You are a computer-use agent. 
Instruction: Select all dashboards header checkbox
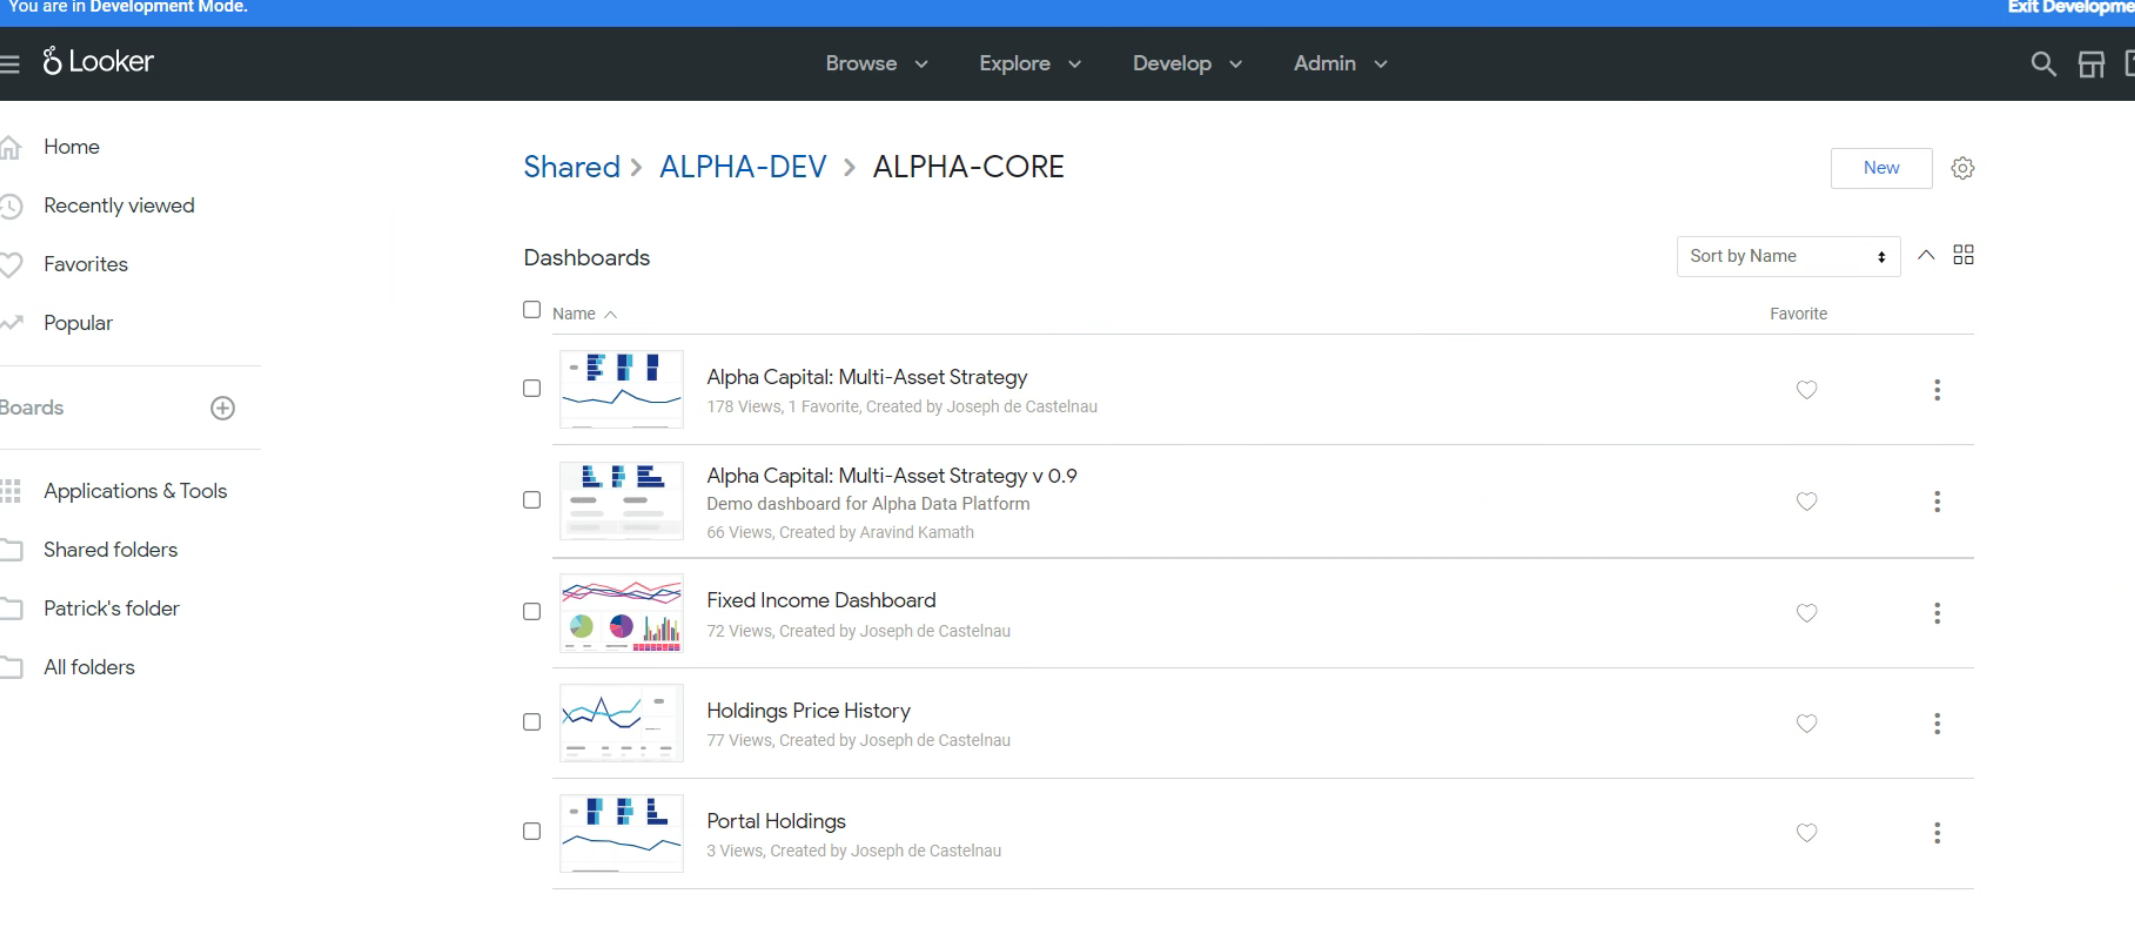pos(532,310)
